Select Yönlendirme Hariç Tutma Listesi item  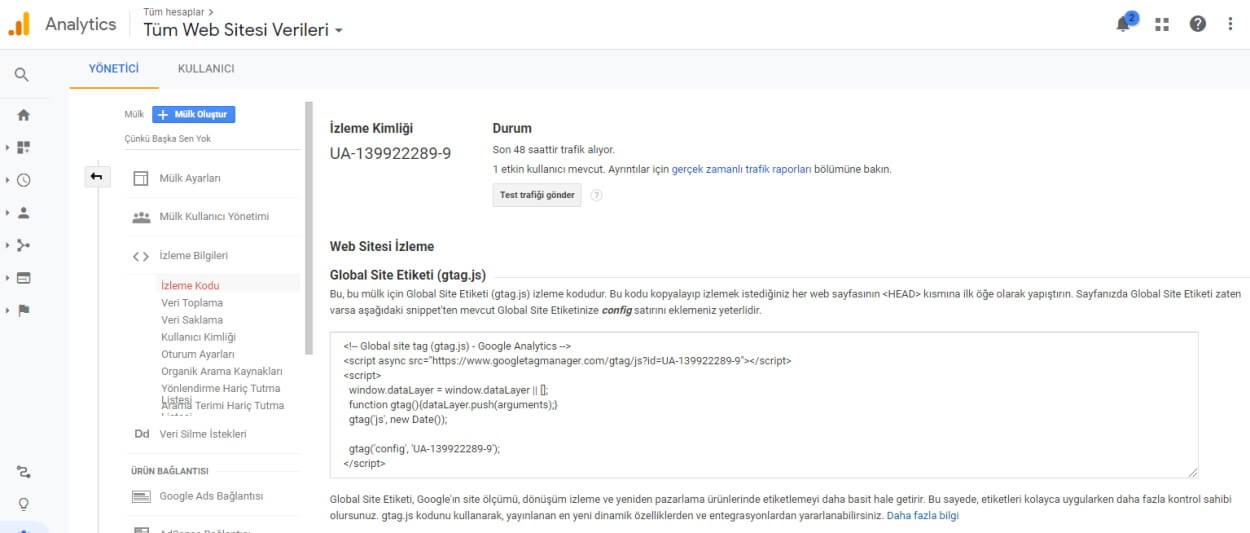point(221,393)
